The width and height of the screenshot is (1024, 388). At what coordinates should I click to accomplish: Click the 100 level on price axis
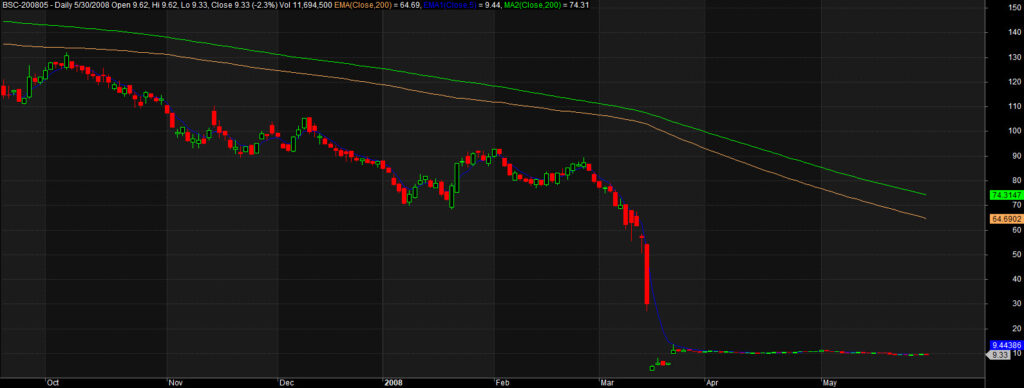1015,131
